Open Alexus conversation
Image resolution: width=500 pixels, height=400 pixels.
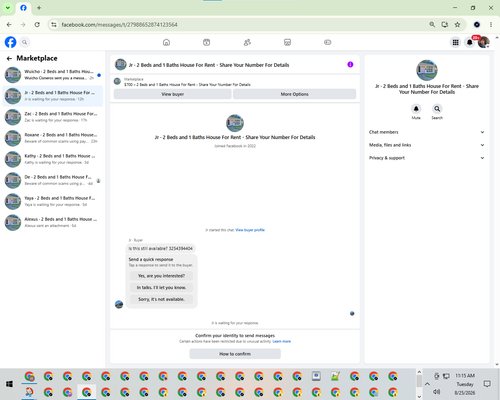(x=53, y=222)
